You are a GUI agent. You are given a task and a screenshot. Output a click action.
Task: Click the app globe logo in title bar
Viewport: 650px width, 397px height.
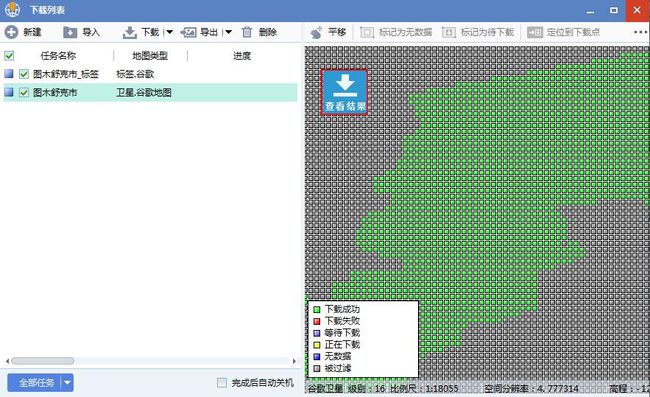pos(12,10)
